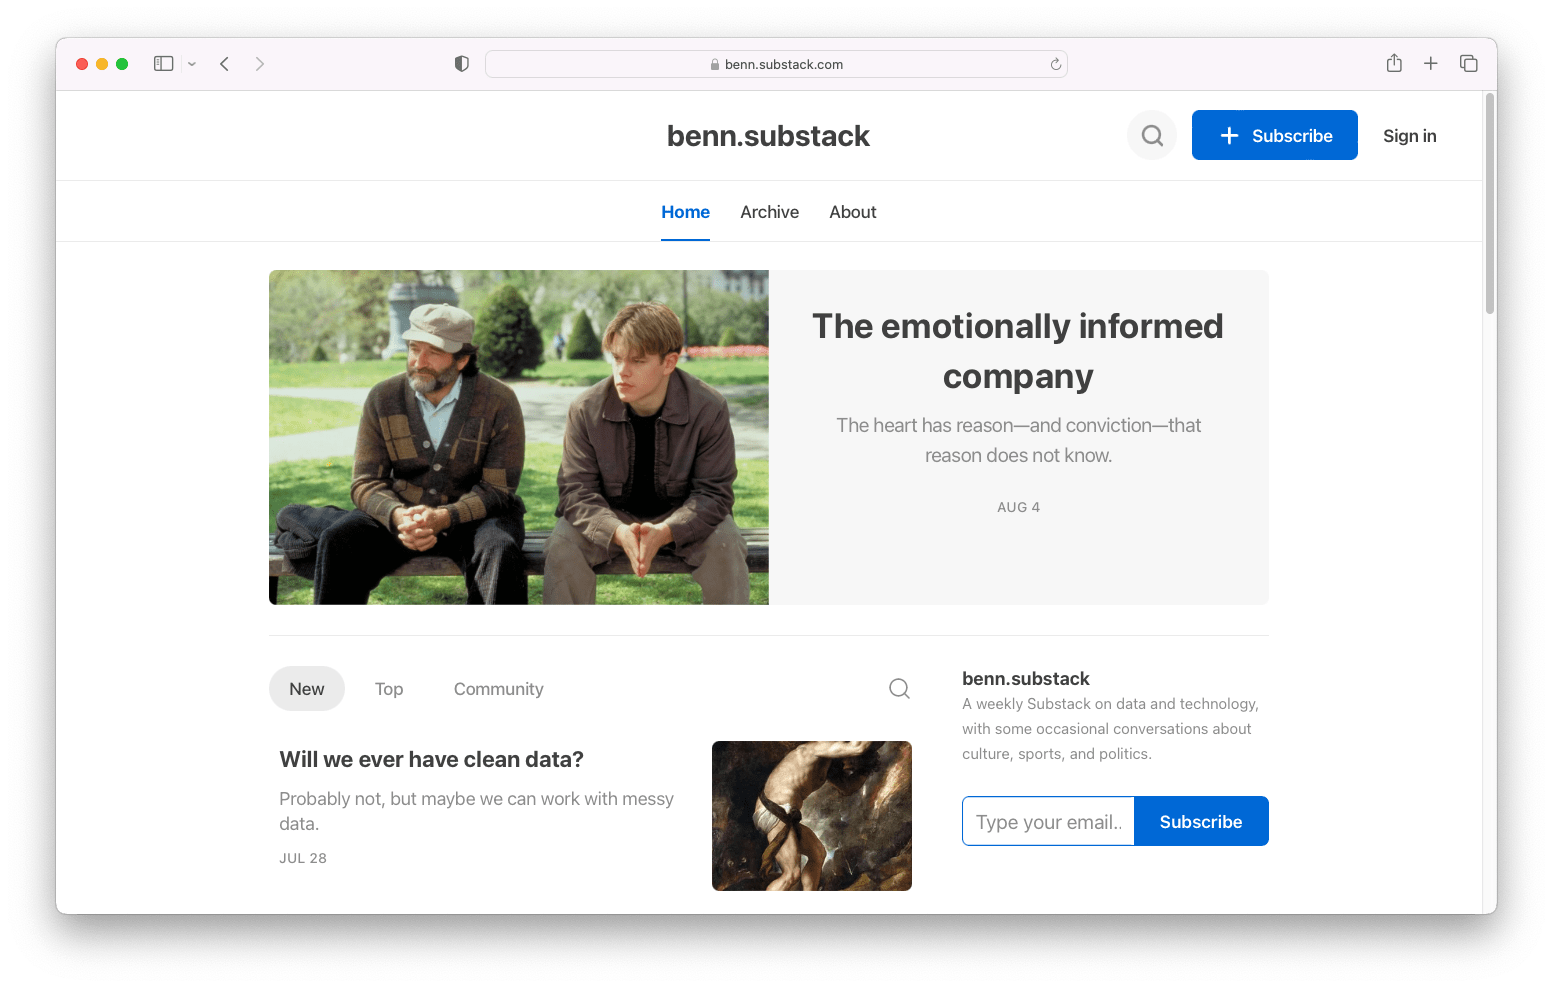This screenshot has height=988, width=1553.
Task: Click the blue Subscribe button in header
Action: tap(1274, 135)
